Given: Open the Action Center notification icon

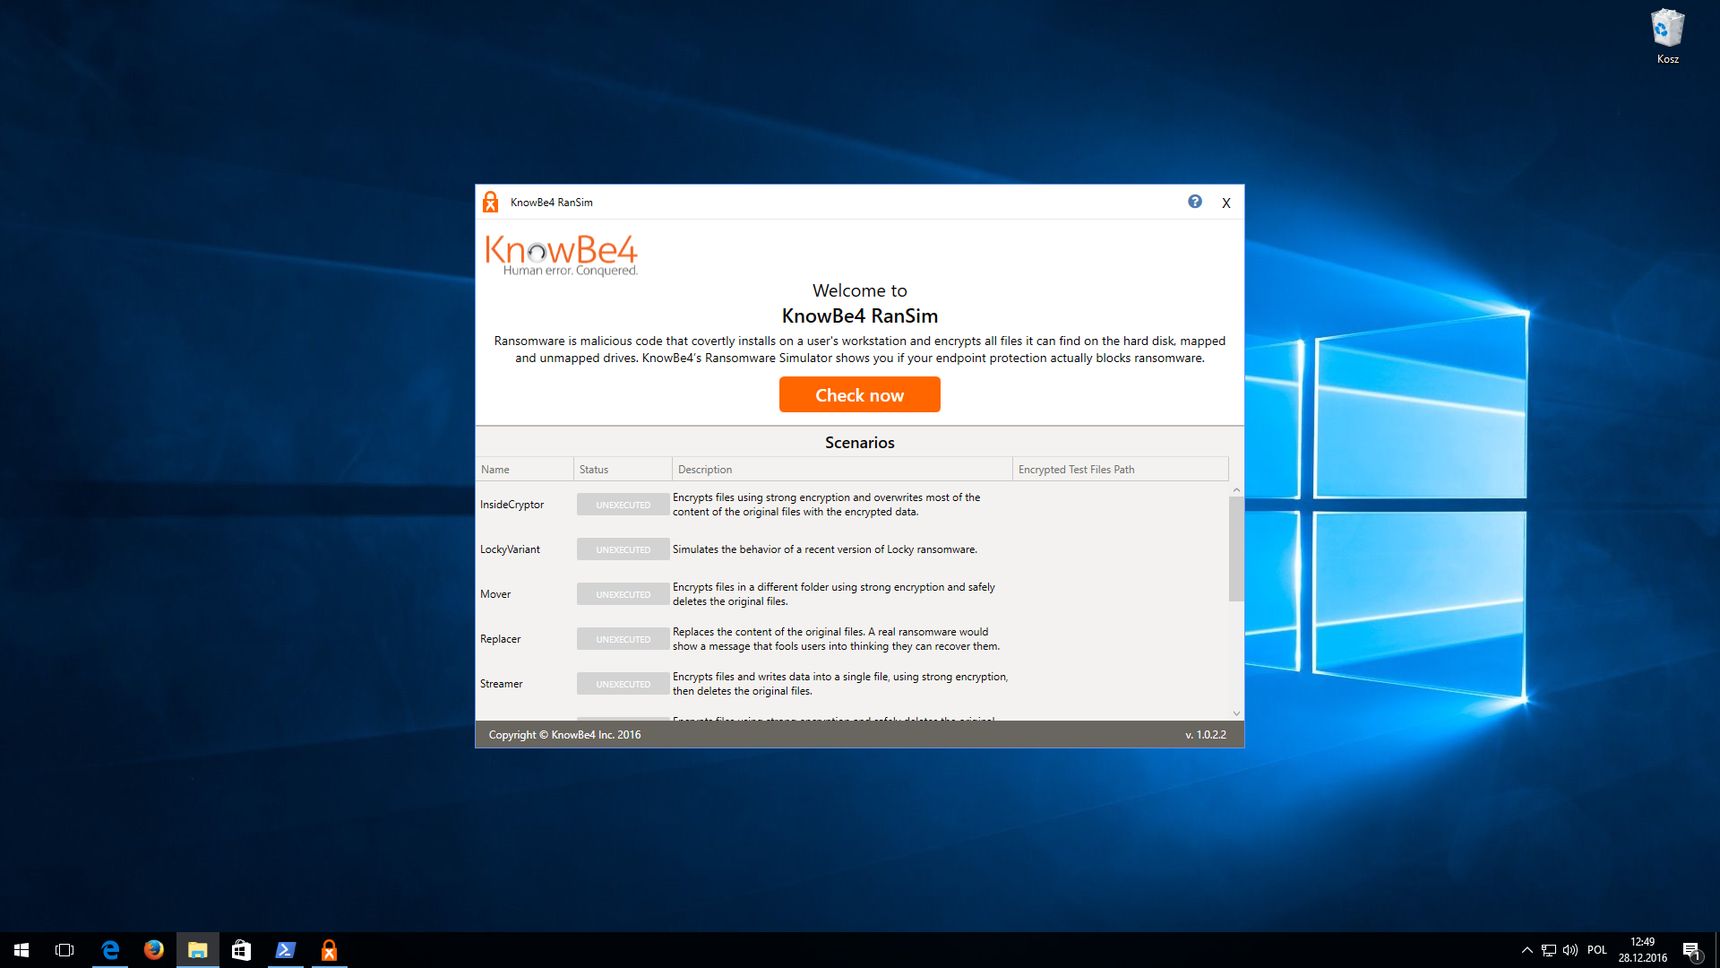Looking at the screenshot, I should click(1692, 950).
